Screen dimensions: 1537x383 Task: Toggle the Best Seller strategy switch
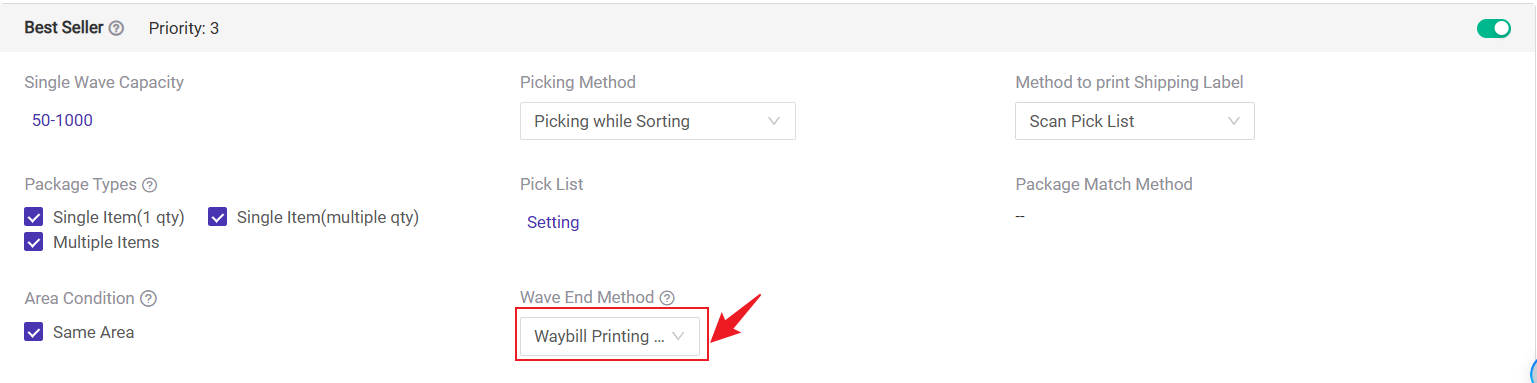point(1493,28)
